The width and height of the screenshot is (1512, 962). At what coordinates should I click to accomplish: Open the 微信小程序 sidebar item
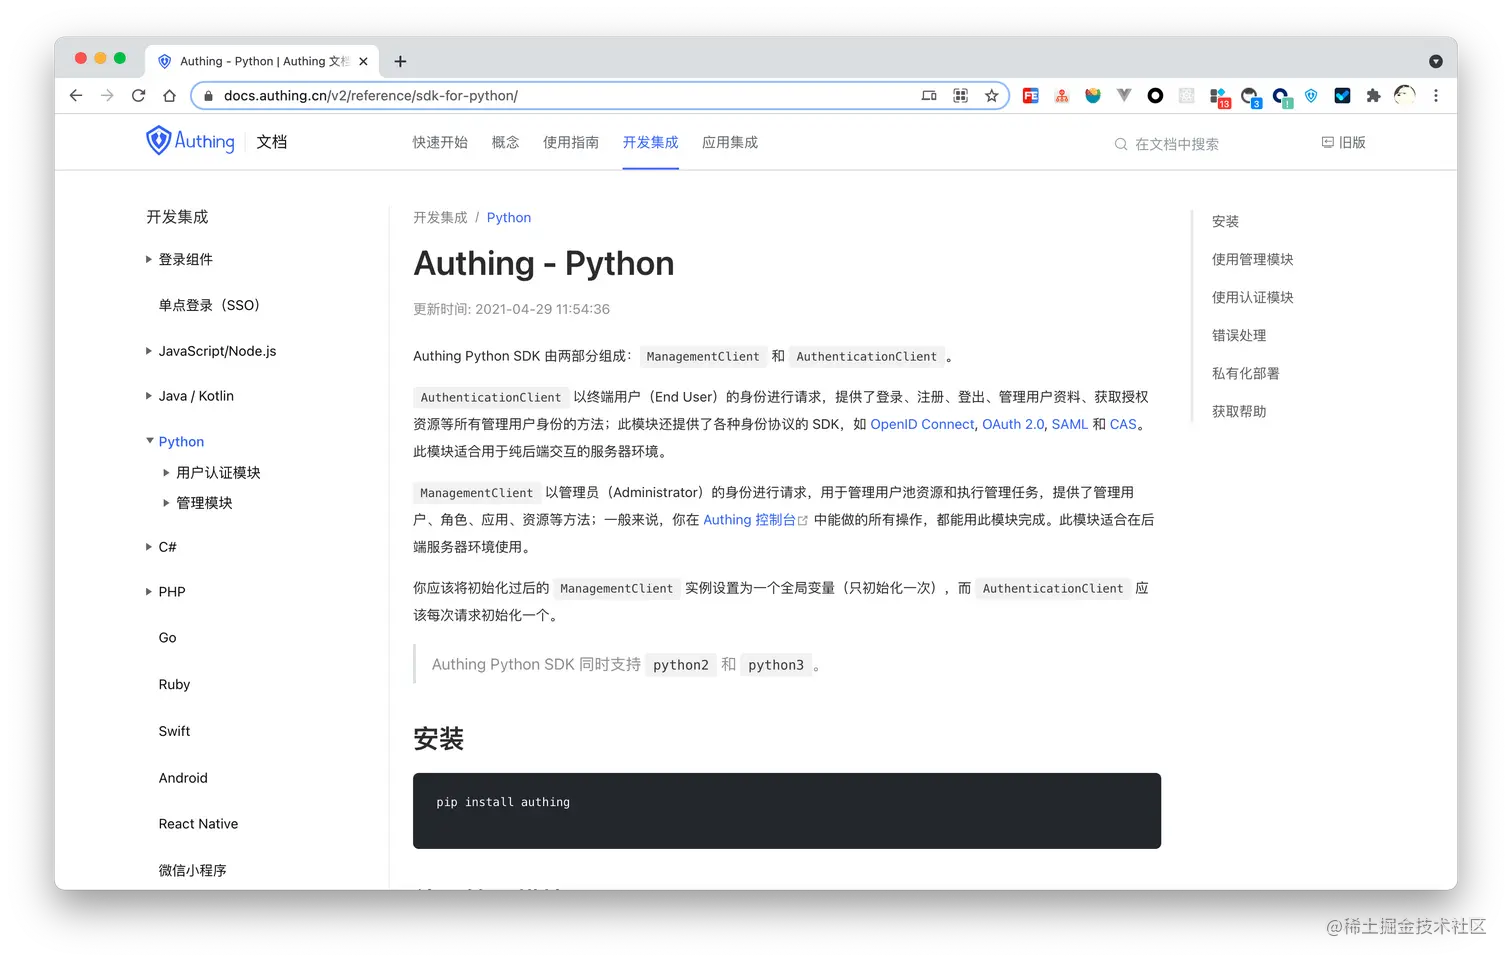[x=192, y=871]
